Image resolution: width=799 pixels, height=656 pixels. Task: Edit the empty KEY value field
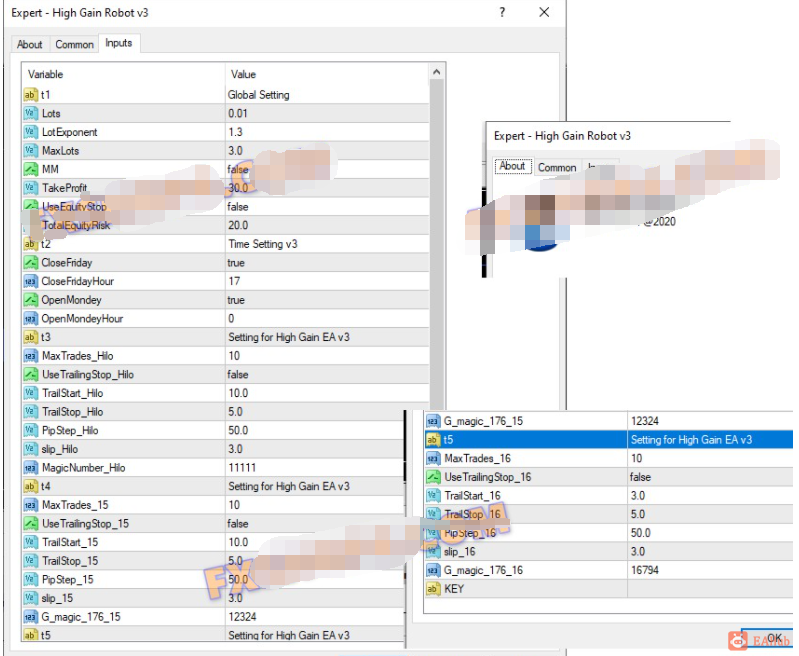coord(710,589)
